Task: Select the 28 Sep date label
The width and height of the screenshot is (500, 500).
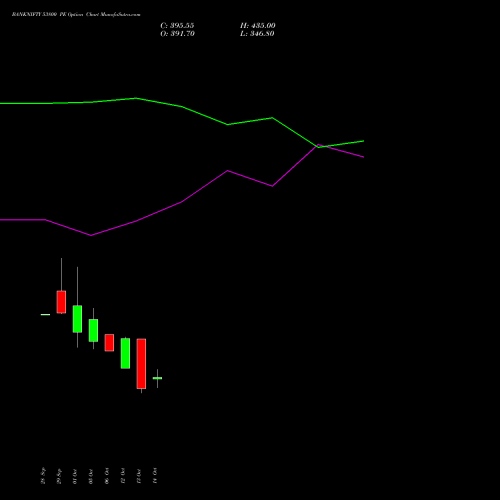Action: pyautogui.click(x=43, y=476)
